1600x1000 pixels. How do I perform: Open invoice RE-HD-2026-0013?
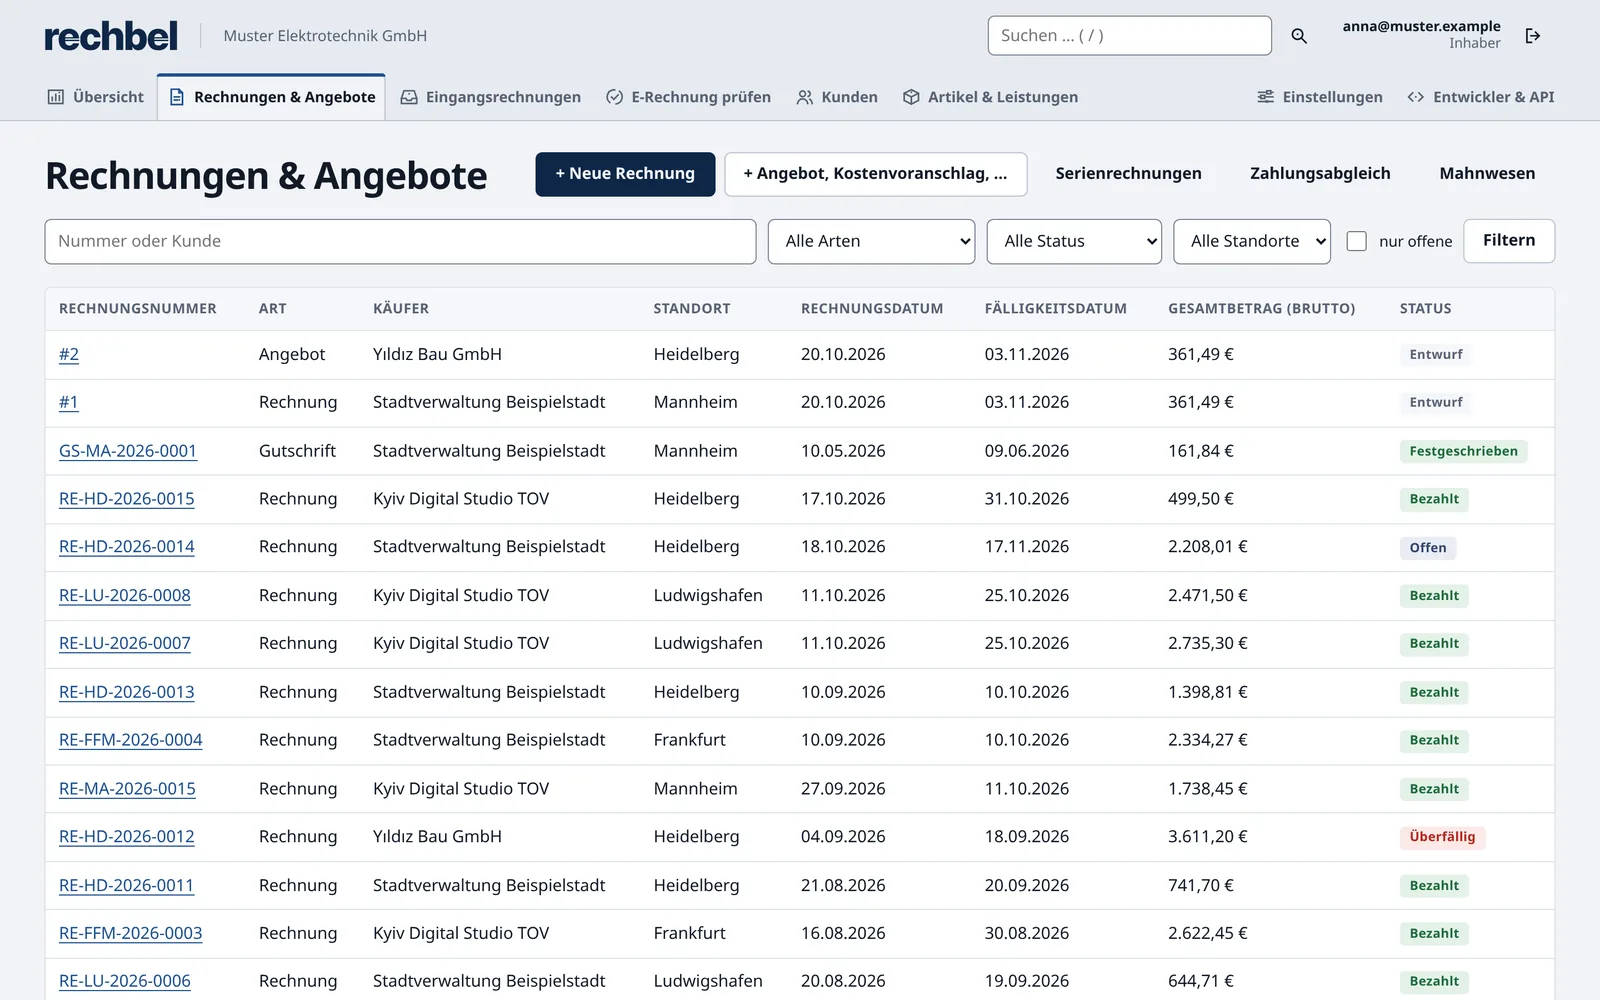pos(127,692)
